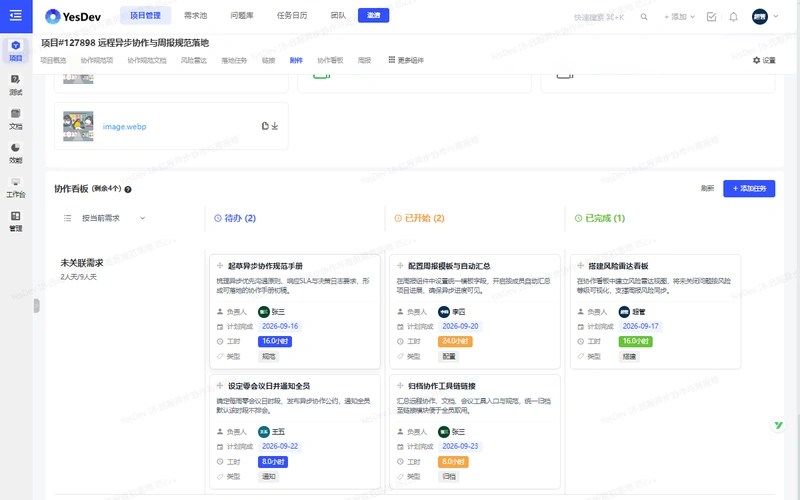Click the handle icon on the 起草异步协作规范手册 card
The image size is (800, 500).
click(220, 265)
